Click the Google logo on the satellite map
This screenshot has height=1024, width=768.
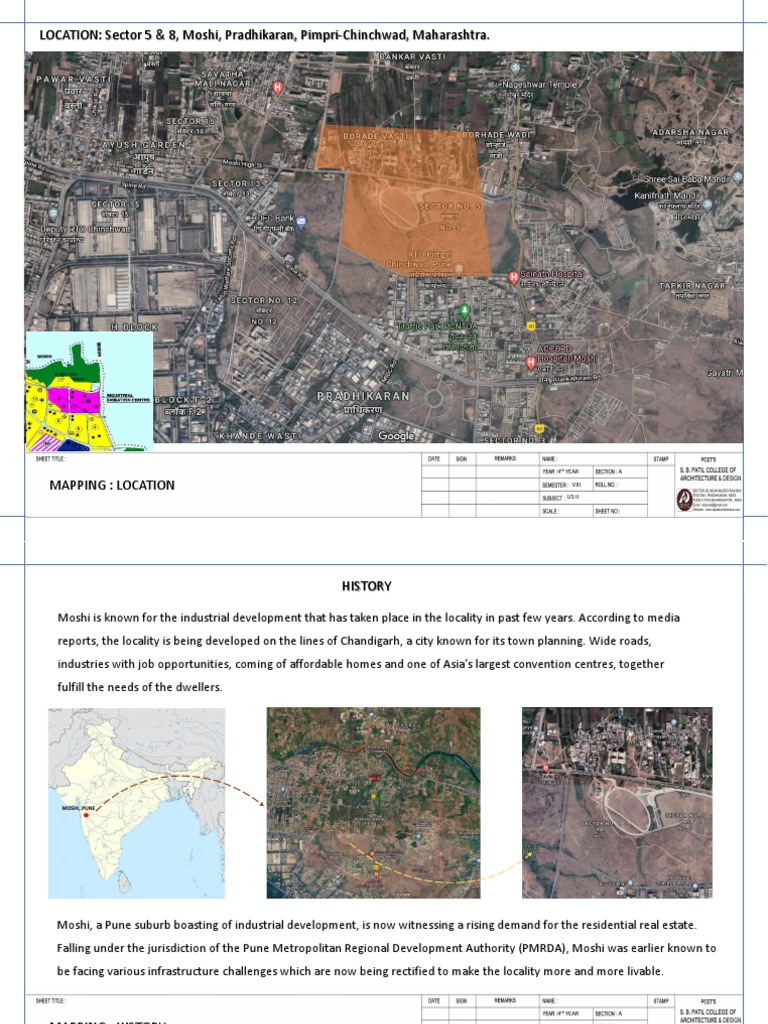396,436
